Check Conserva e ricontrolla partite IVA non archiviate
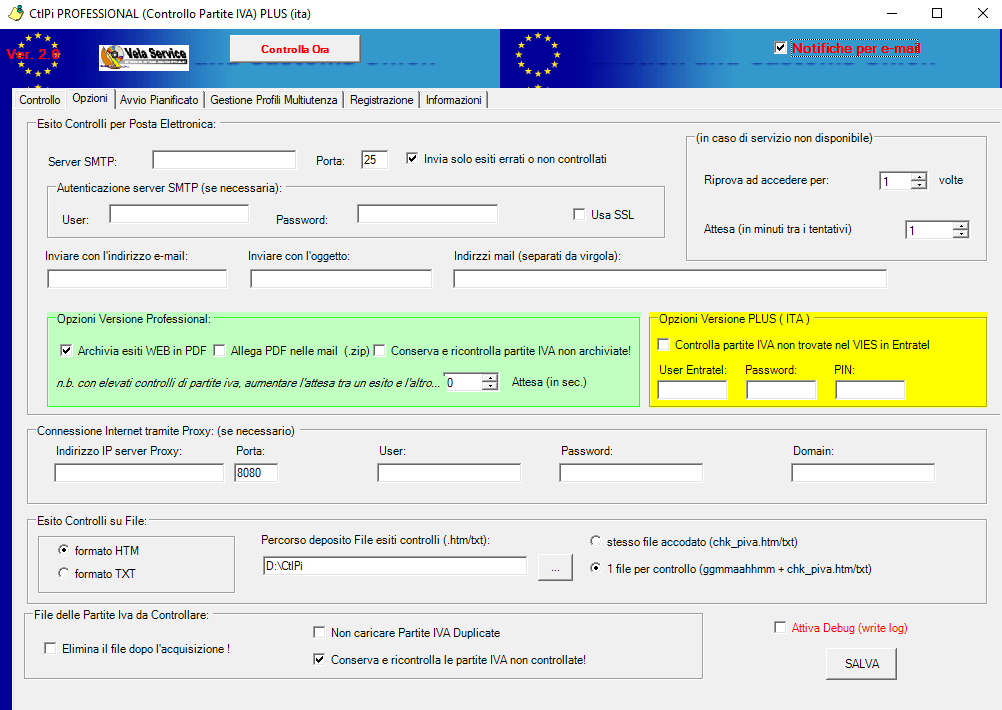 click(380, 350)
